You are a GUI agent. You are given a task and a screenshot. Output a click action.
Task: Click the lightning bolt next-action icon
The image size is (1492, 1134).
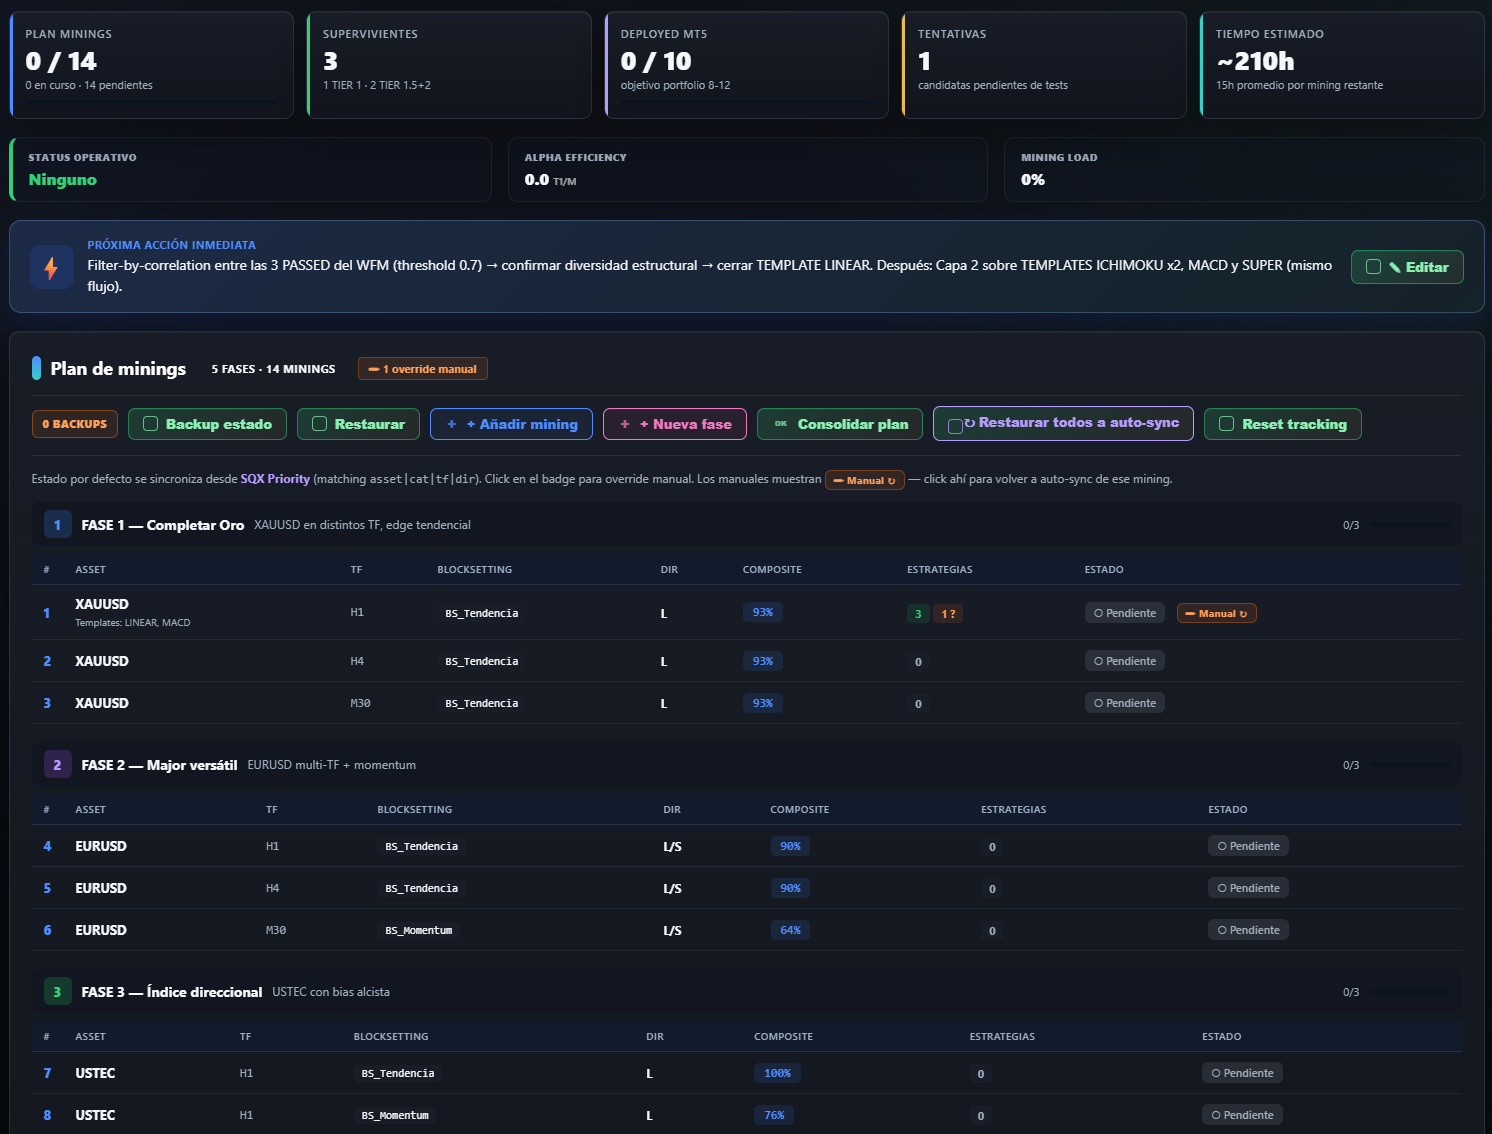[51, 267]
